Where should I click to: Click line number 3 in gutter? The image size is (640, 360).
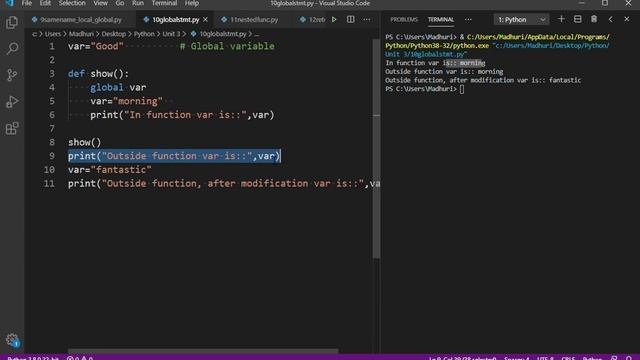(51, 74)
